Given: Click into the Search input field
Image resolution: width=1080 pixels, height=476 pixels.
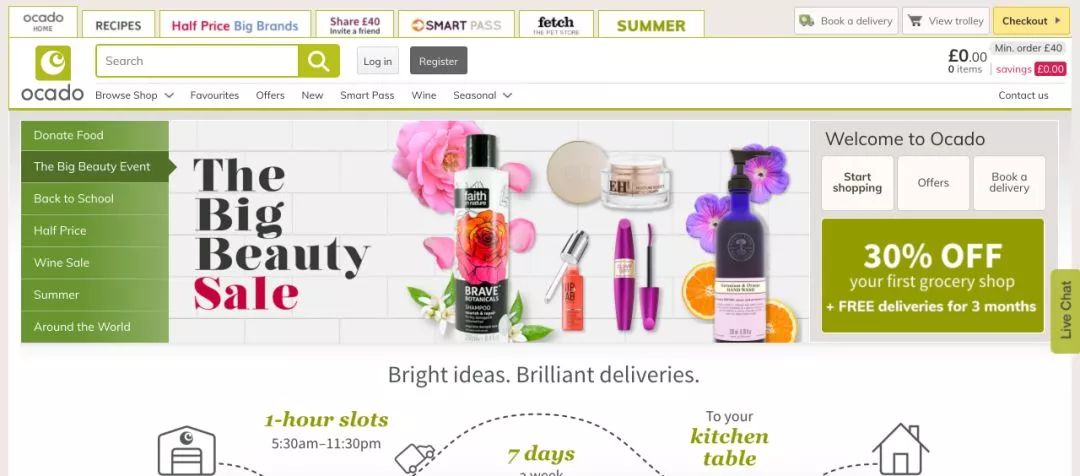Looking at the screenshot, I should (x=197, y=61).
